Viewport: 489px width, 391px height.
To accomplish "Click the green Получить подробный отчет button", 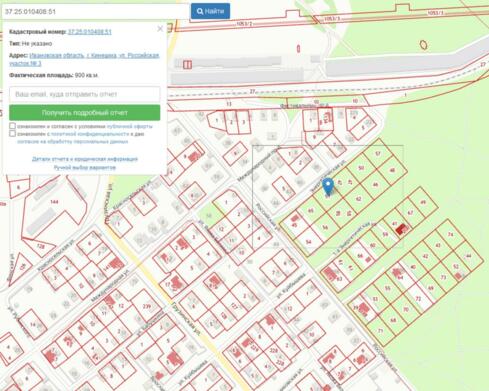I will tap(85, 113).
